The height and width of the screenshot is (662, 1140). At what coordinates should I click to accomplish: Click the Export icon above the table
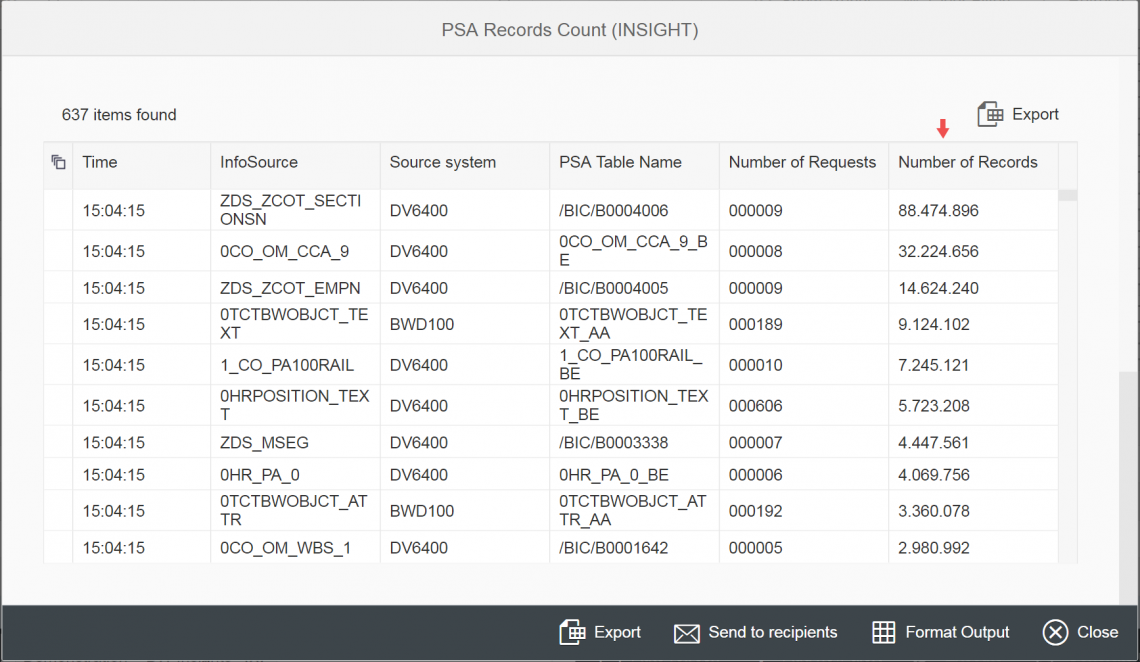tap(990, 114)
